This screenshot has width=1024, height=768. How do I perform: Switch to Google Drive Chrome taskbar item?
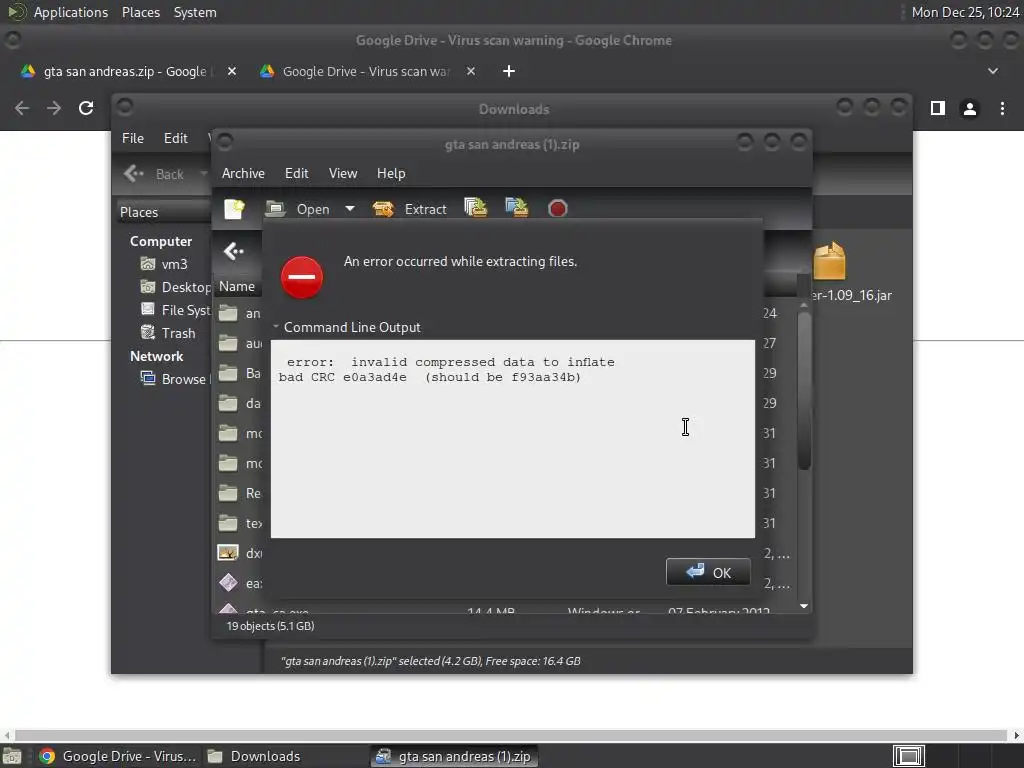[x=118, y=756]
